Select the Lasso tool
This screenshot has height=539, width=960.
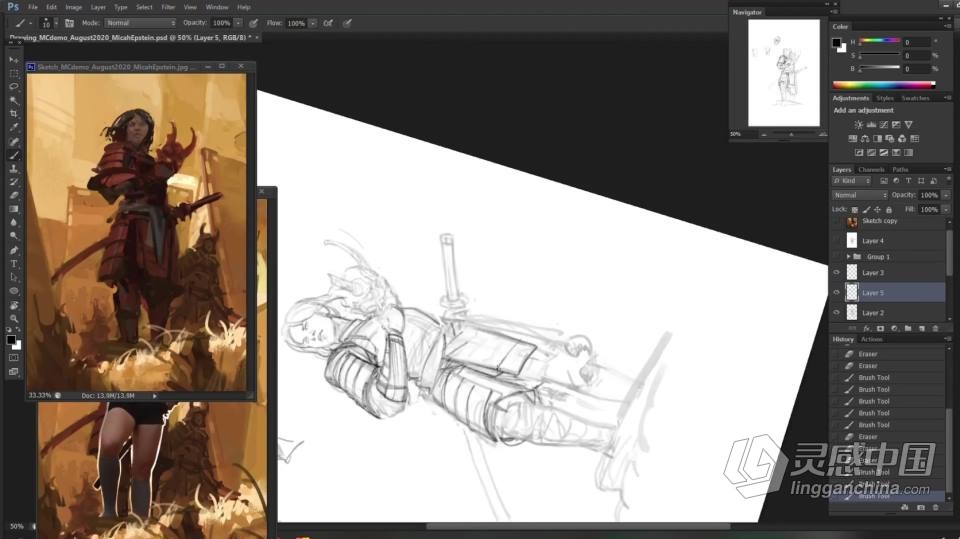pos(13,87)
